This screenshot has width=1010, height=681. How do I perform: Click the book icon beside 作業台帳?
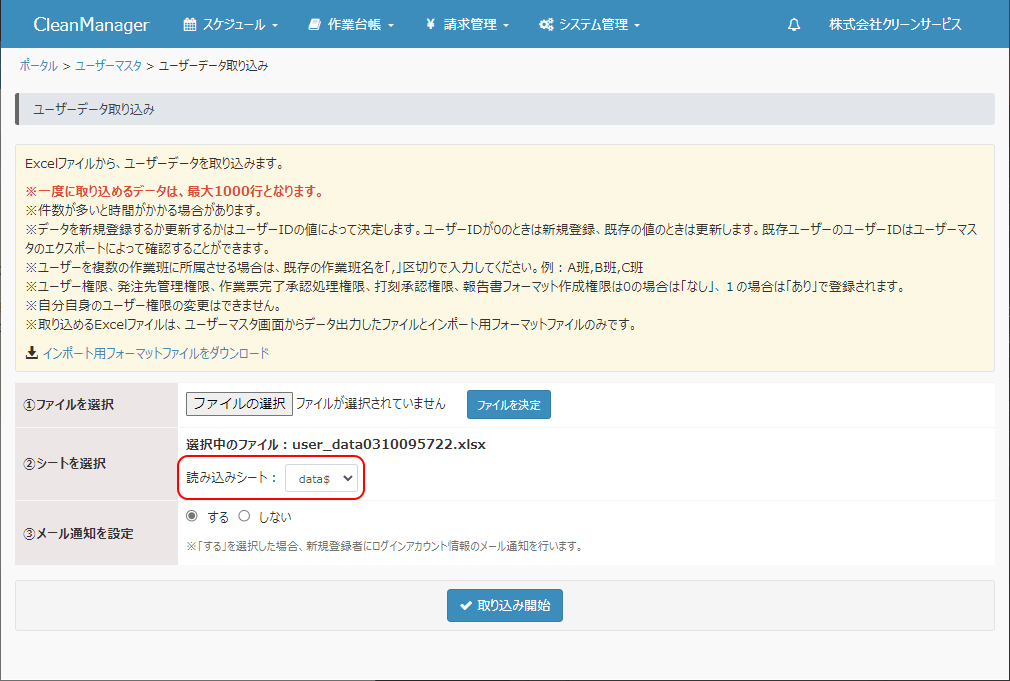click(x=315, y=25)
